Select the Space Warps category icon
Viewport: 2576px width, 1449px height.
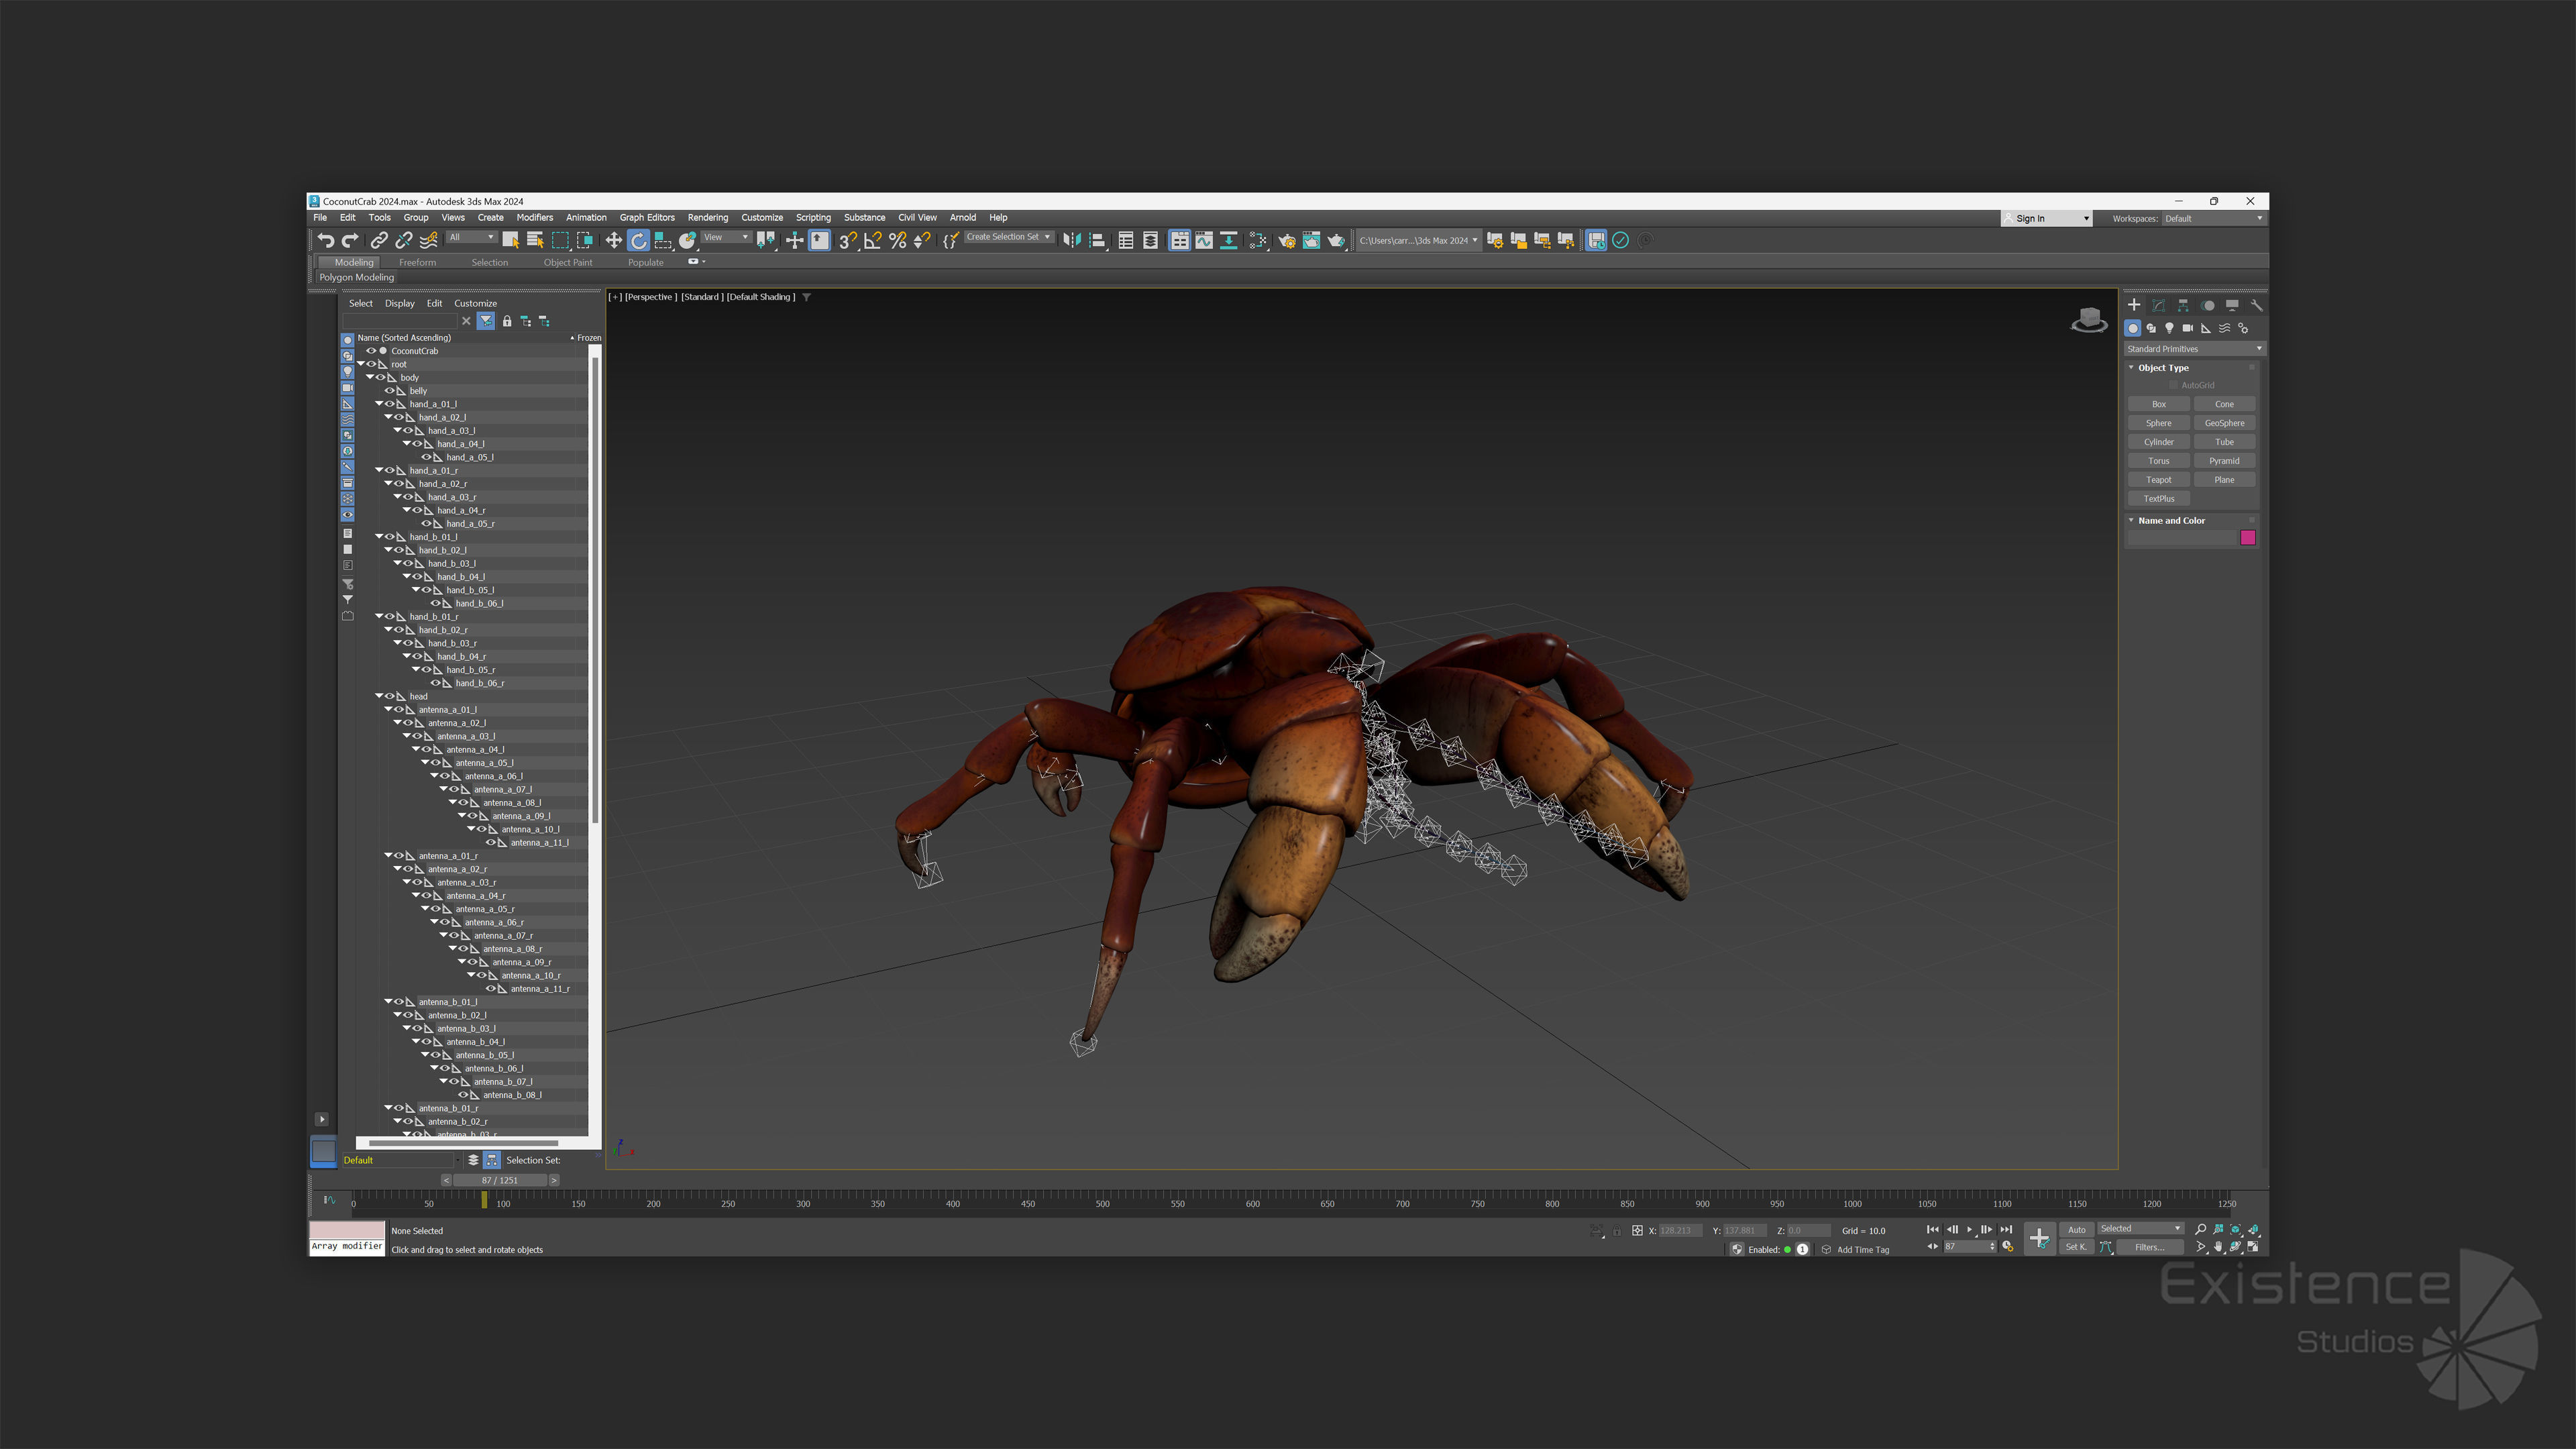[2225, 328]
